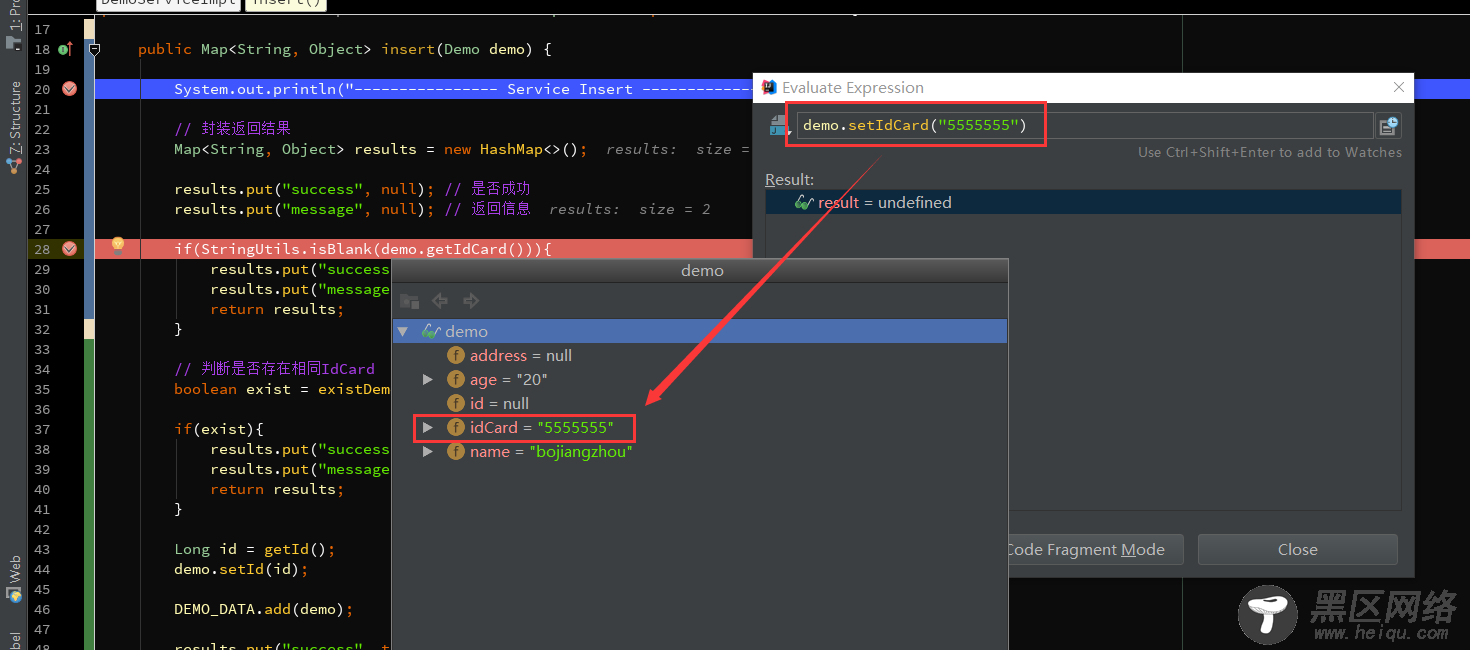The image size is (1470, 650).
Task: Click the 'Result:' label
Action: (790, 180)
